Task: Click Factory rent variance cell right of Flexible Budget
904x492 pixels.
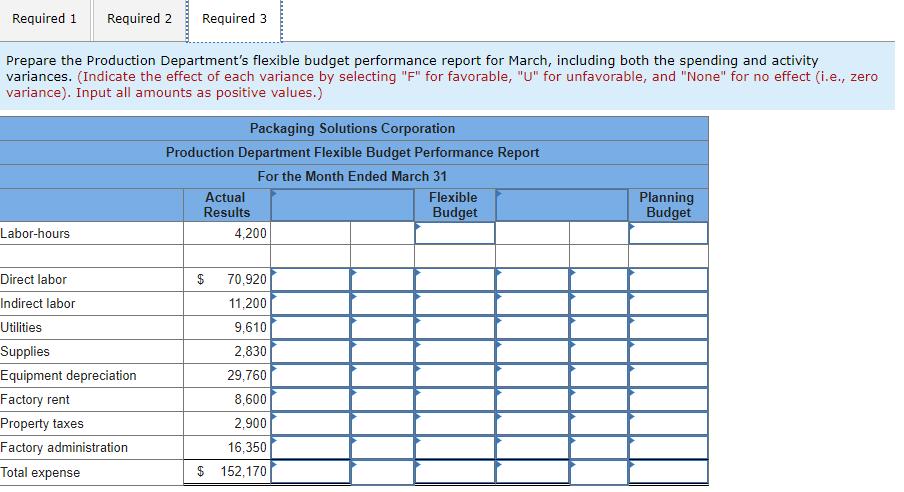Action: [x=532, y=400]
